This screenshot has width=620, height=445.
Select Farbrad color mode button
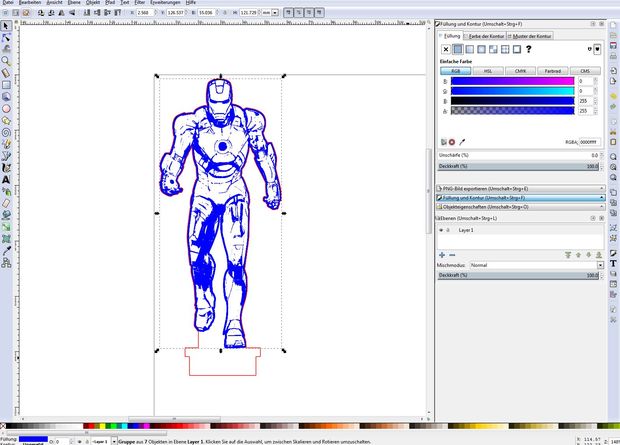point(553,71)
